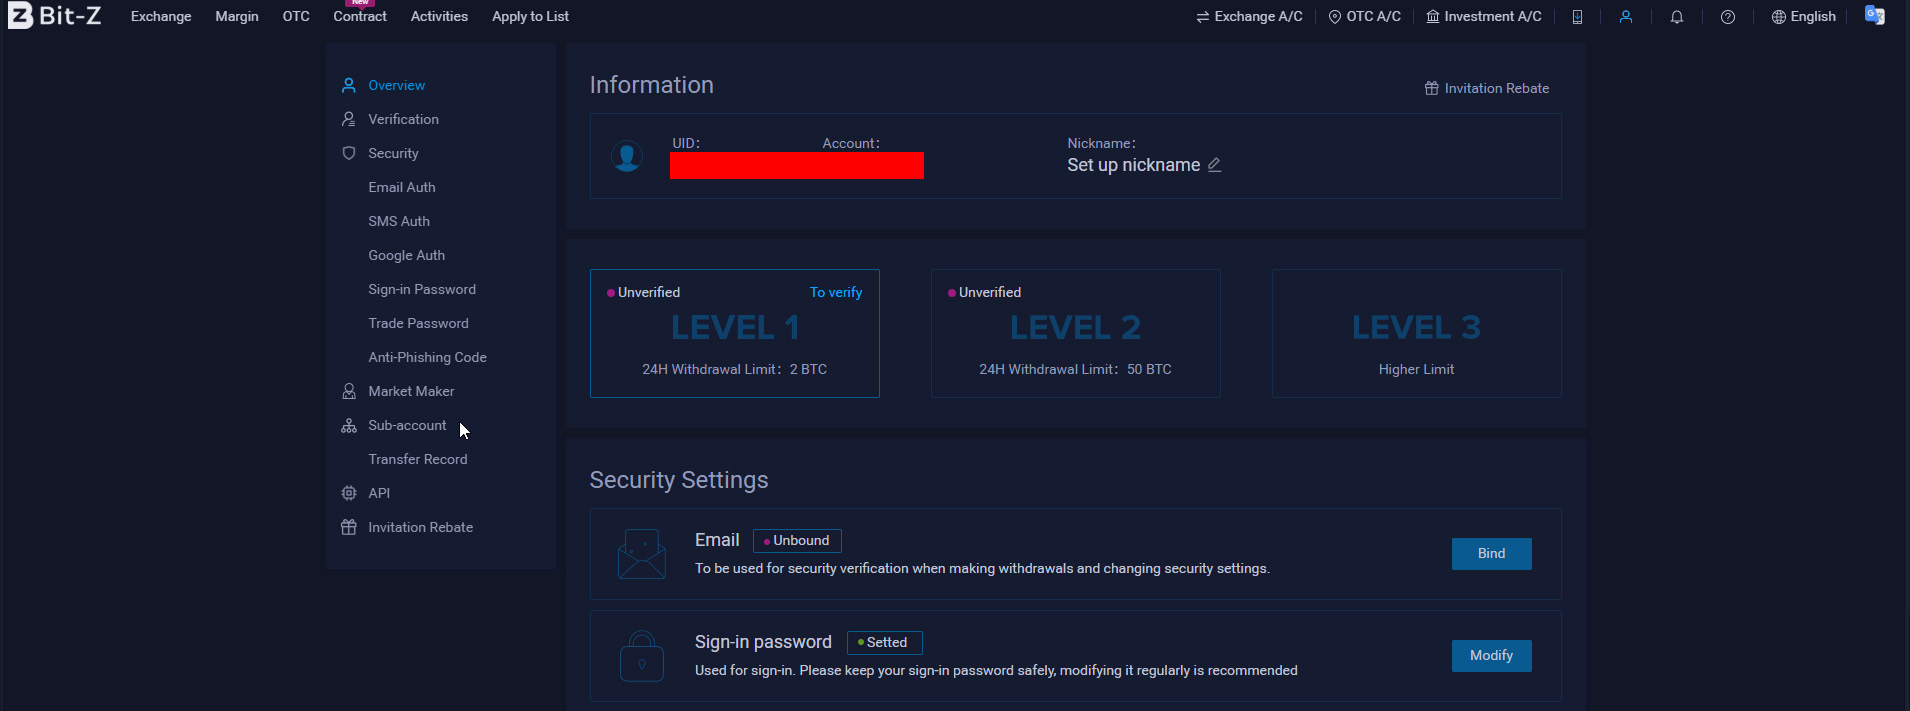Click Bind button for Email

(1492, 554)
